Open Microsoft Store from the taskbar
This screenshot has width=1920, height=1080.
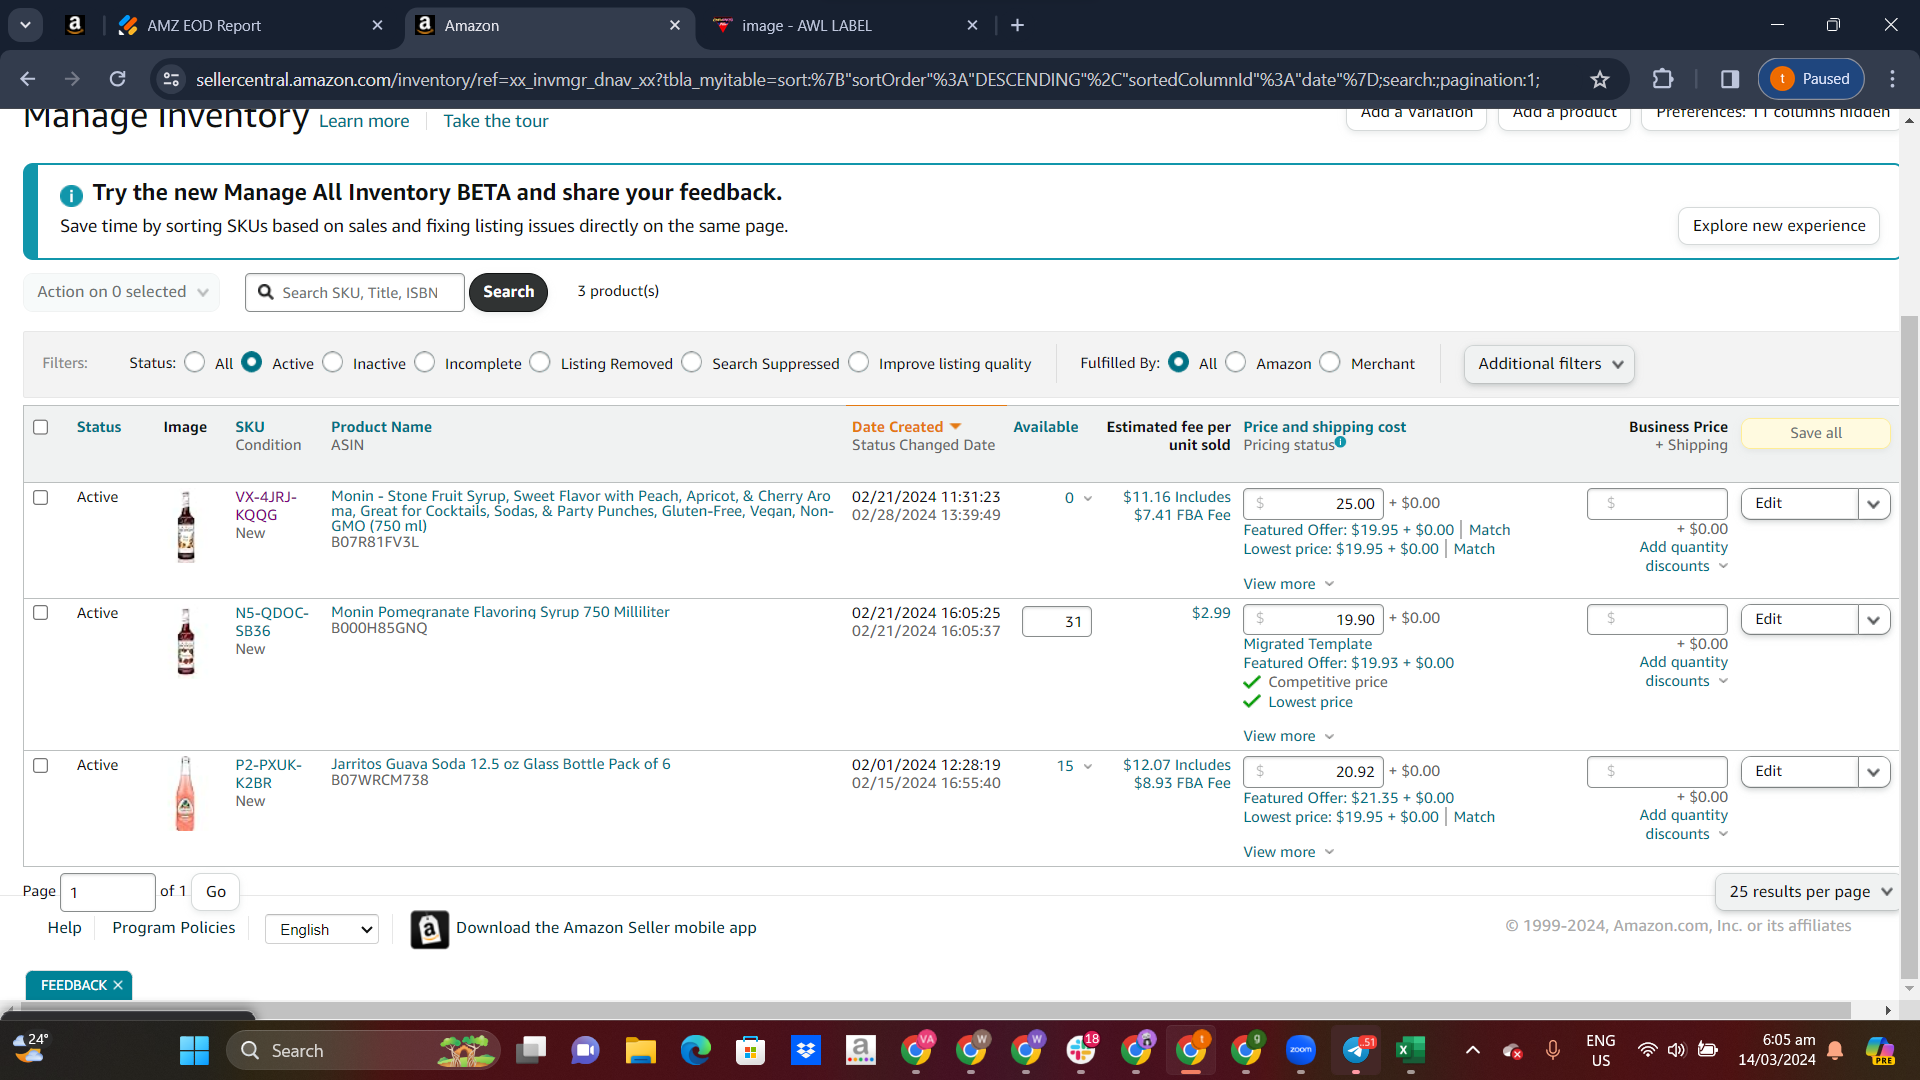point(750,1050)
